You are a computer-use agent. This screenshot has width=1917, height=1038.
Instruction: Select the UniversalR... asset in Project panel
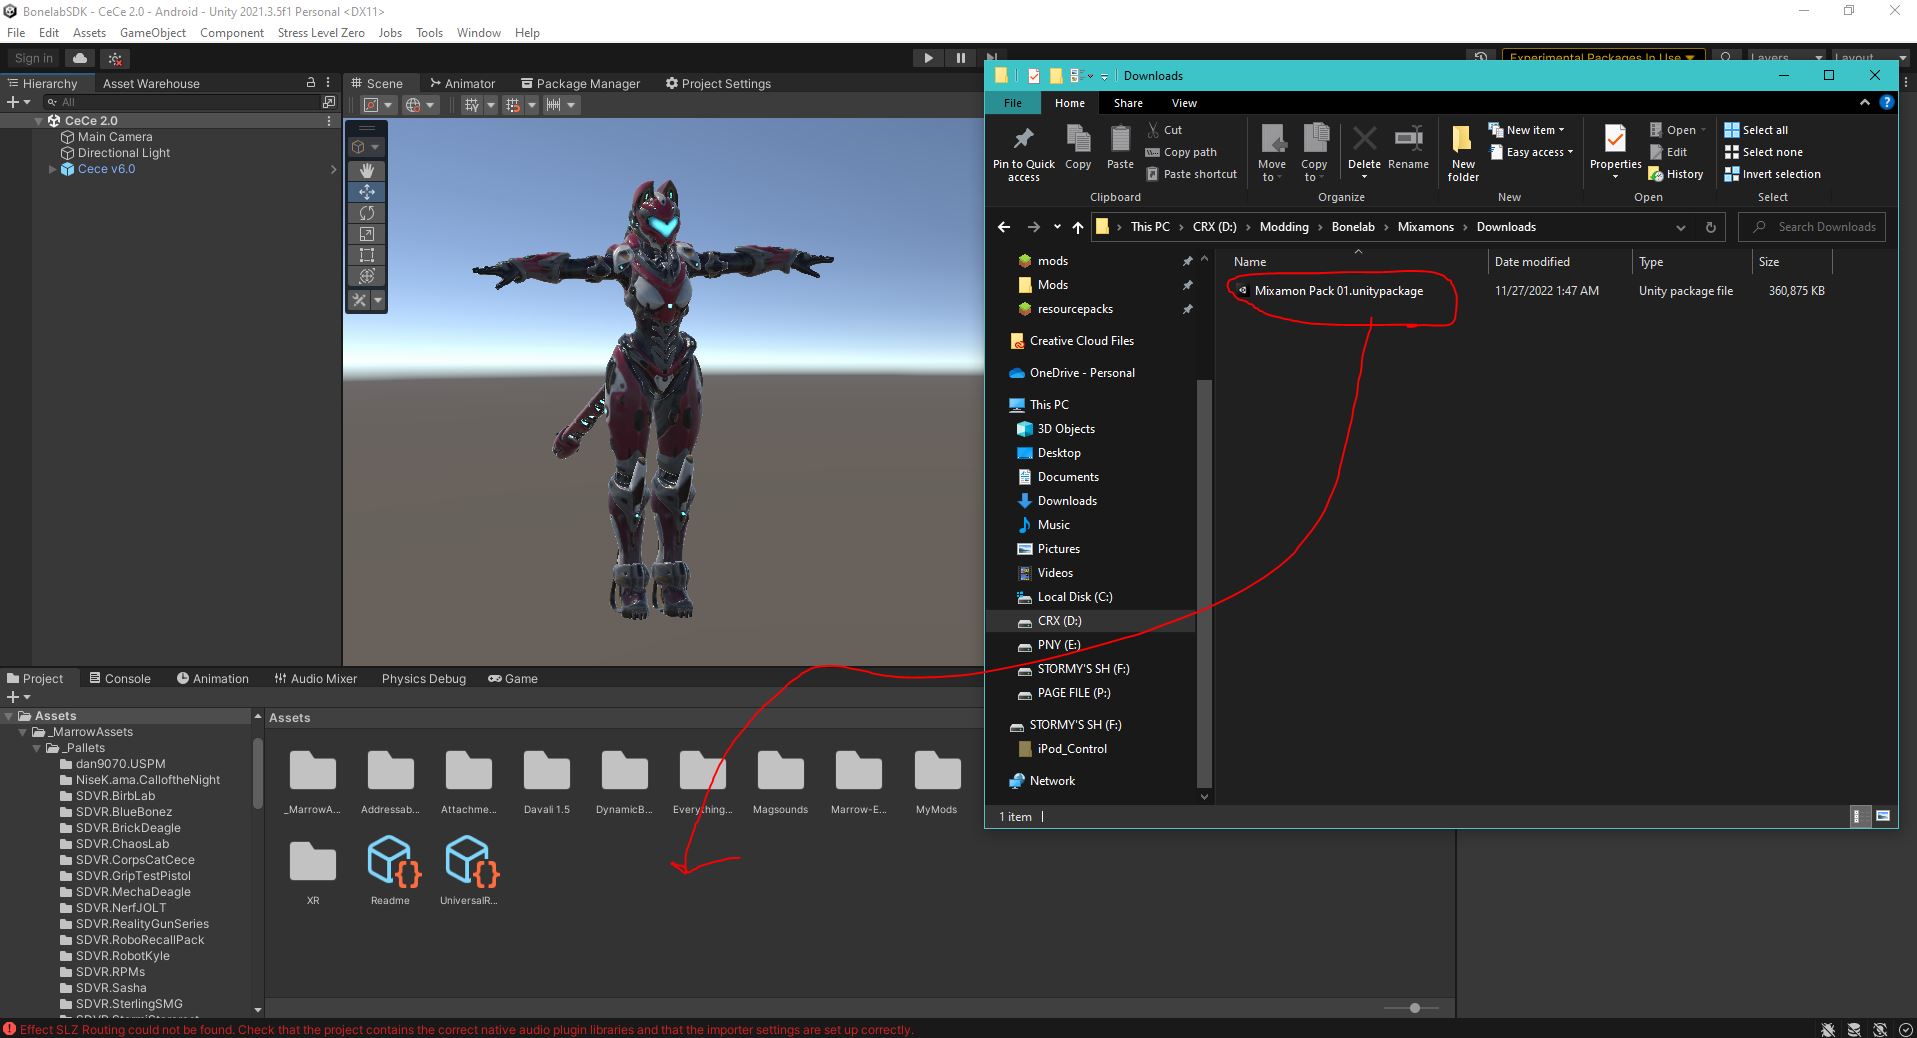[468, 870]
